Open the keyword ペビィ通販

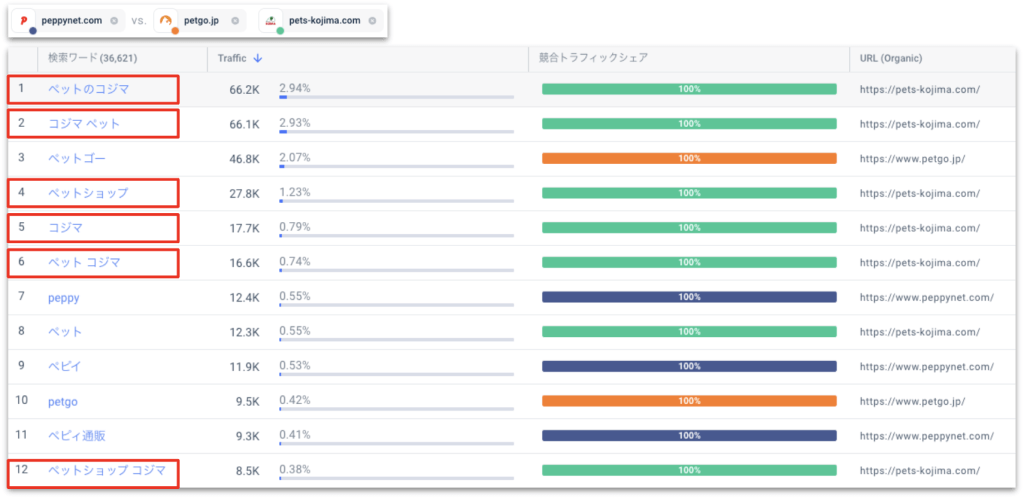pyautogui.click(x=76, y=436)
